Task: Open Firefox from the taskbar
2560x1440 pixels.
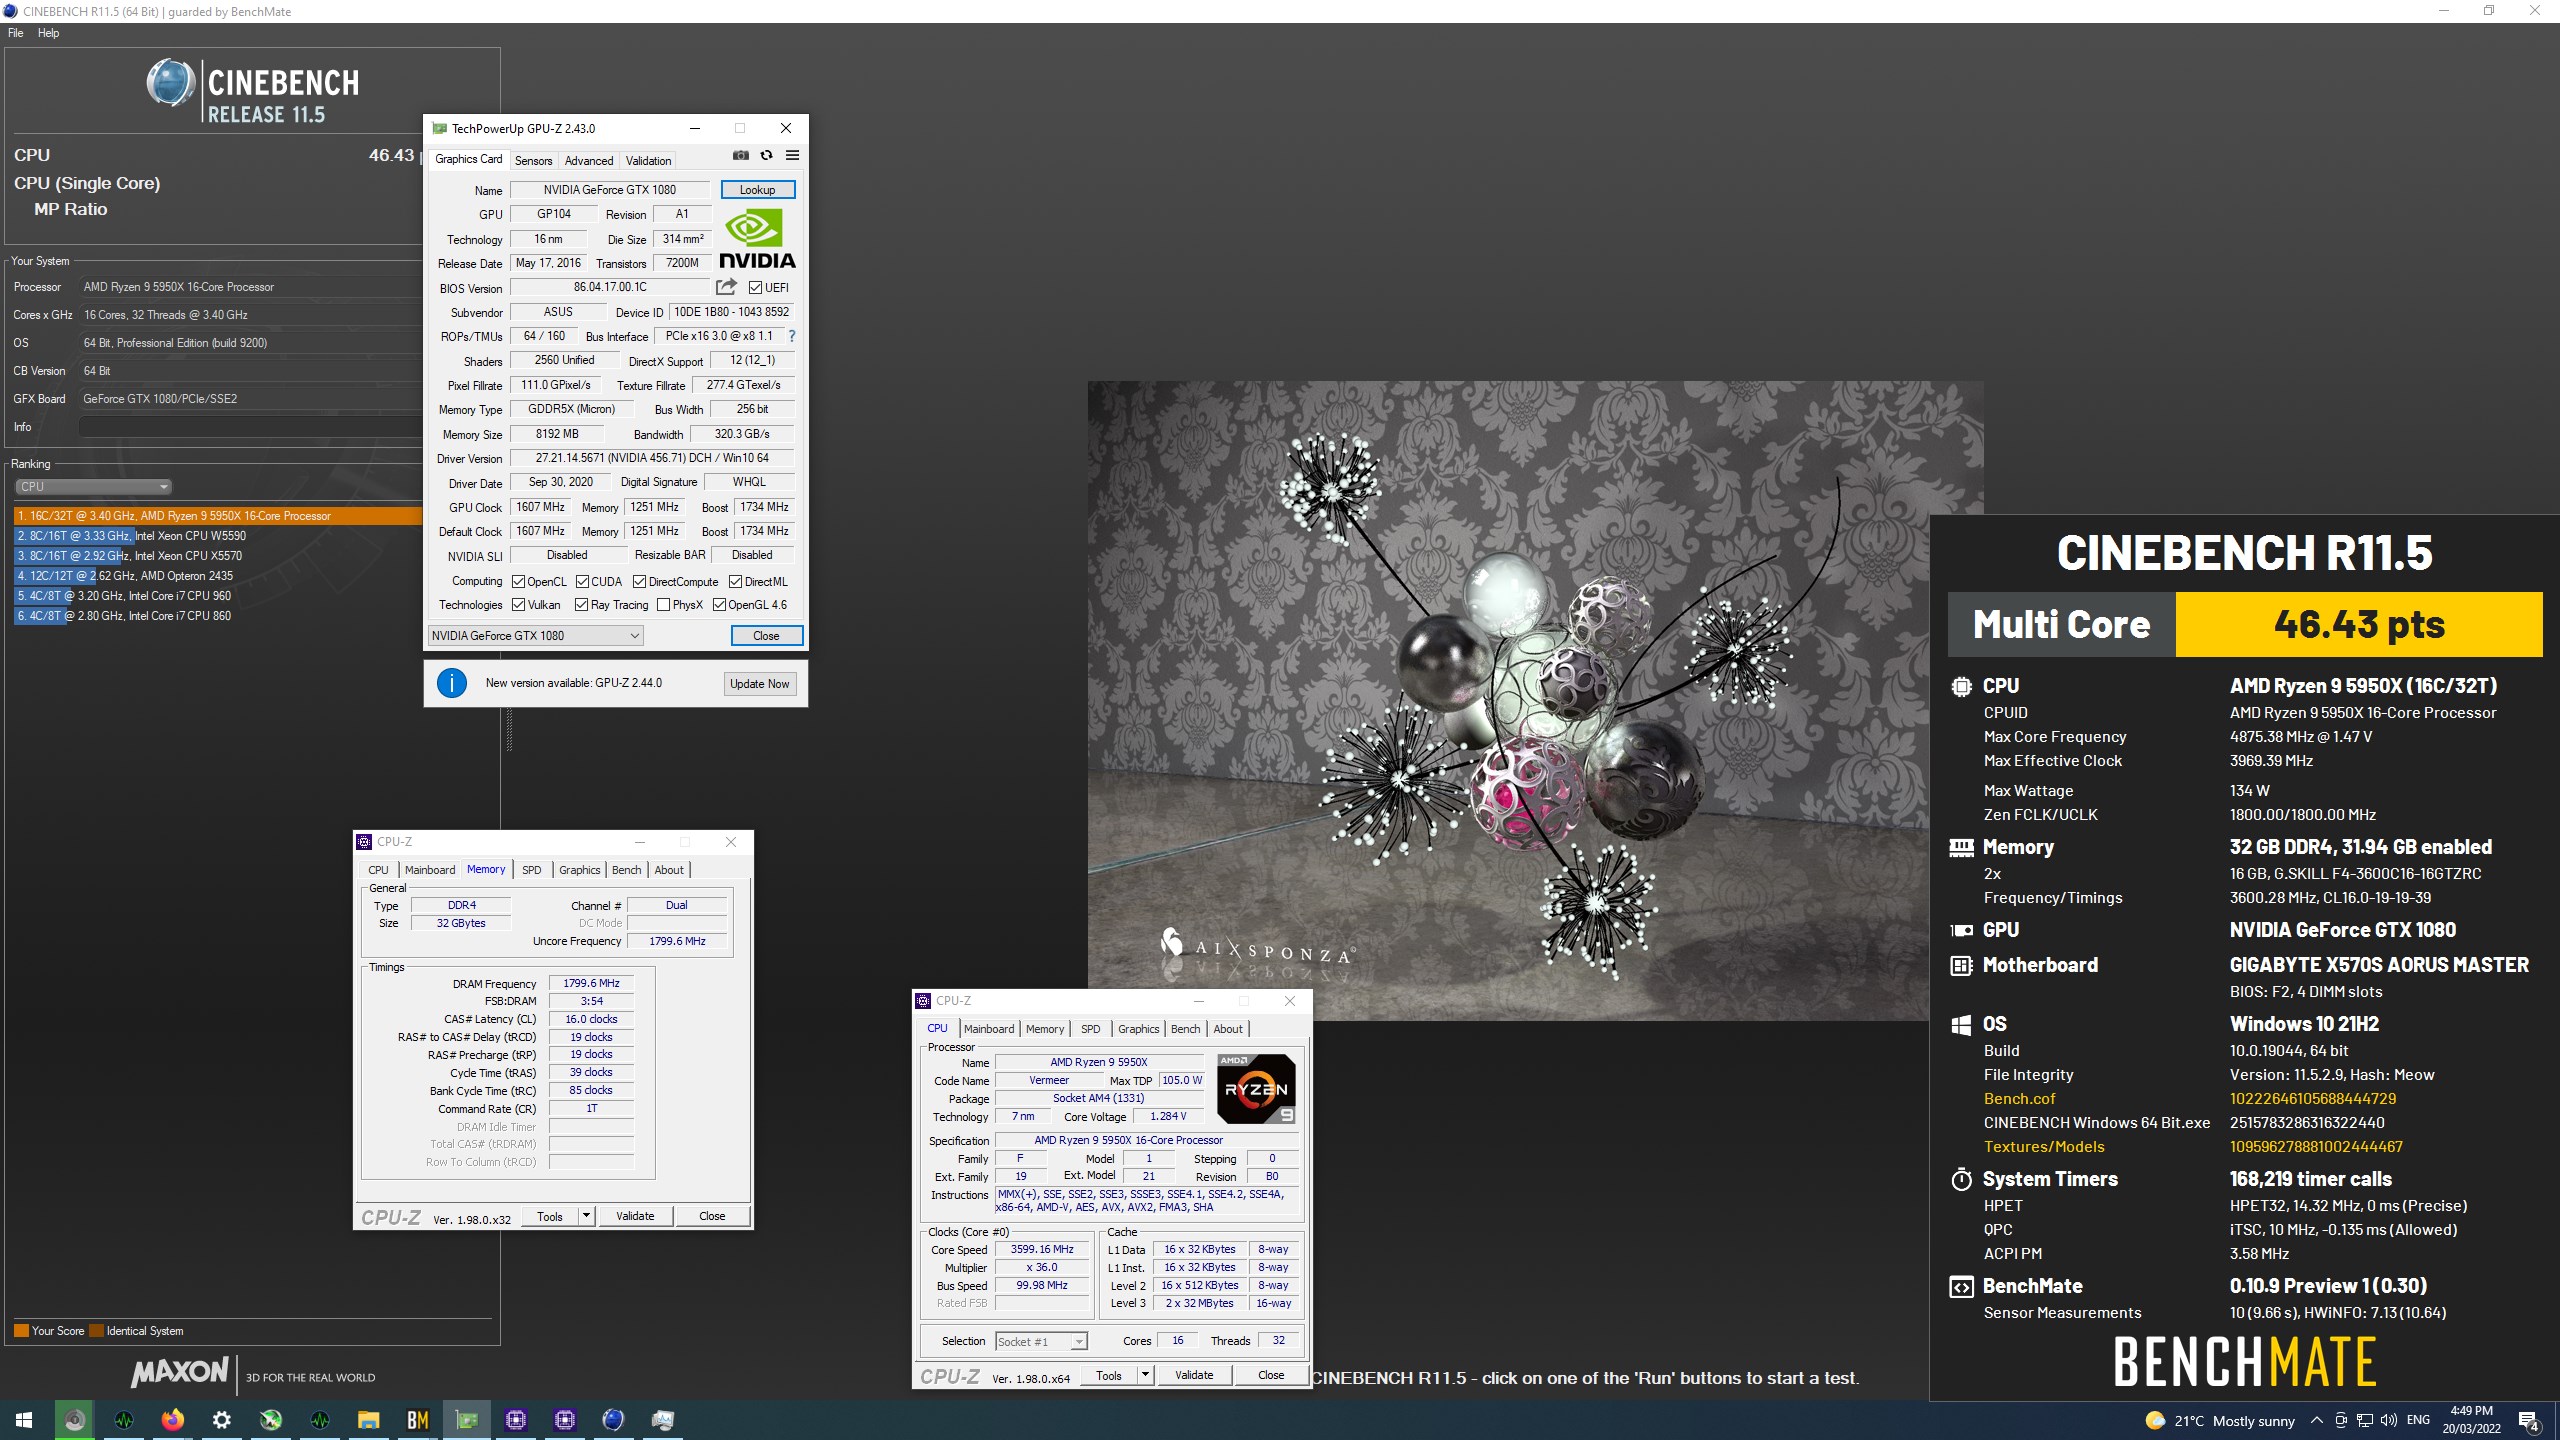Action: pyautogui.click(x=172, y=1420)
